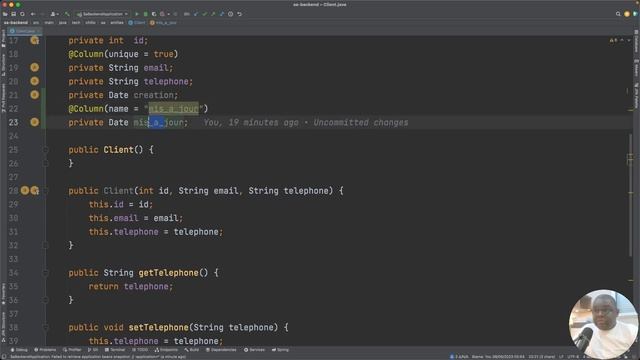Click the green Run play icon

pos(137,14)
